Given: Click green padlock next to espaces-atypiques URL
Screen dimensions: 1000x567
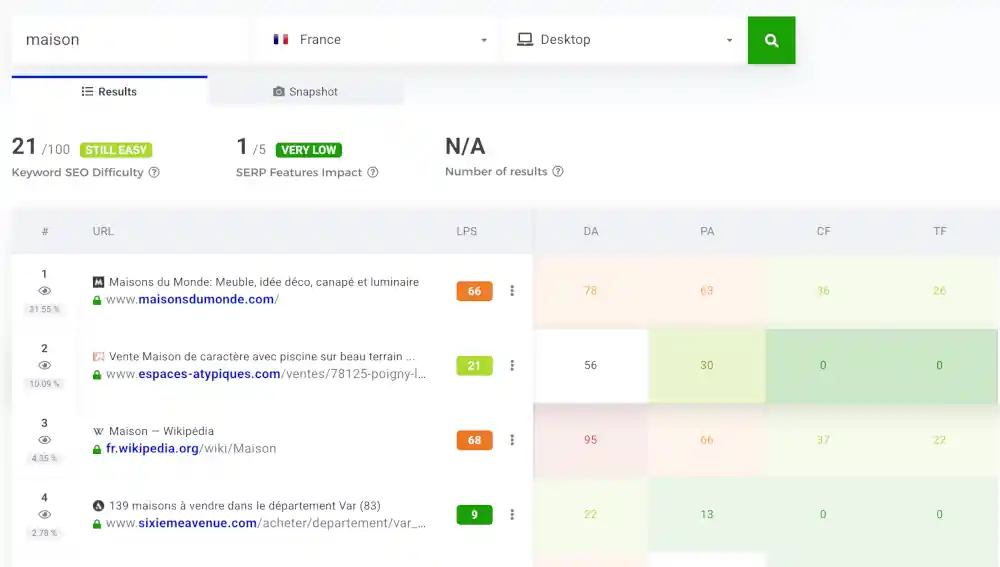Looking at the screenshot, I should pyautogui.click(x=97, y=375).
